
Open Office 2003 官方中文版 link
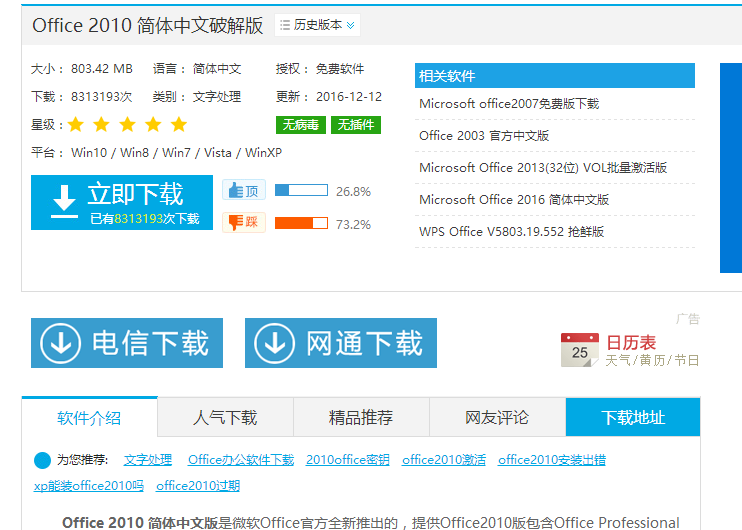tap(484, 136)
